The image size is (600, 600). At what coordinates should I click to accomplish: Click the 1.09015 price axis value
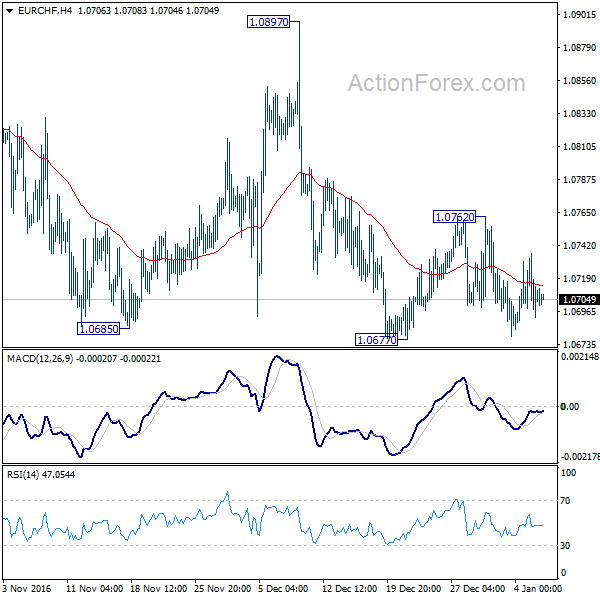point(579,15)
